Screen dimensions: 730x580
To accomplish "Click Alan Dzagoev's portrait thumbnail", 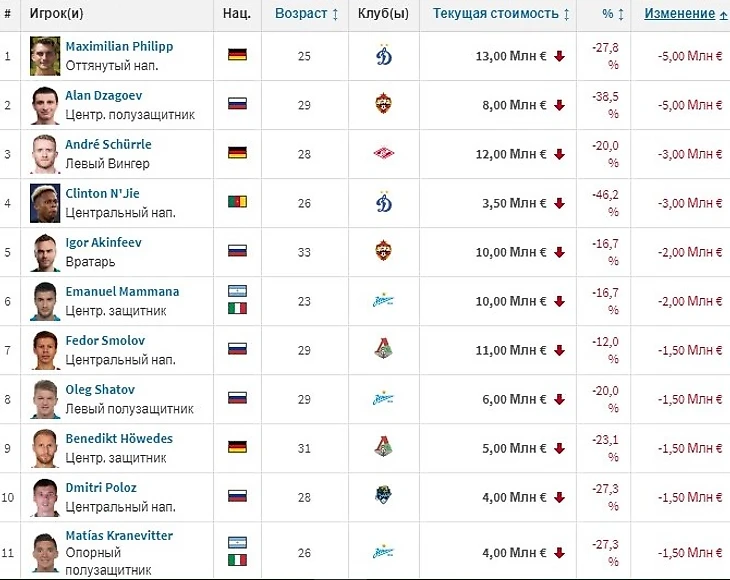I will tap(45, 104).
